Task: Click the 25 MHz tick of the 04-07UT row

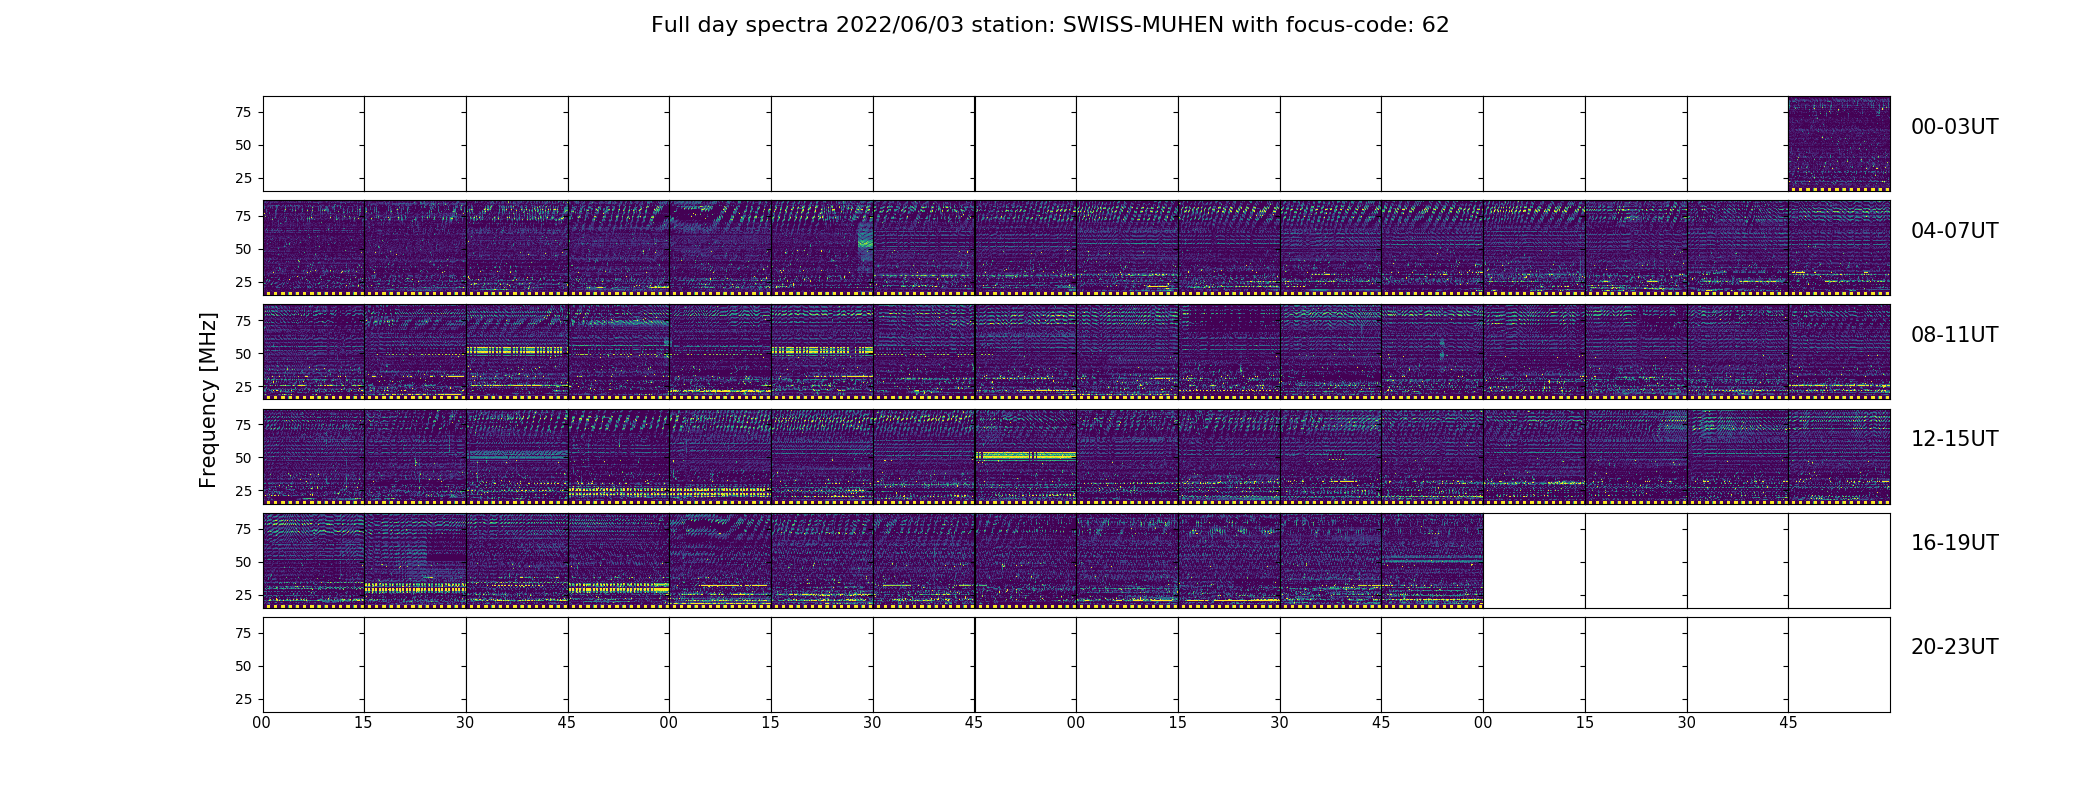Action: tap(243, 282)
